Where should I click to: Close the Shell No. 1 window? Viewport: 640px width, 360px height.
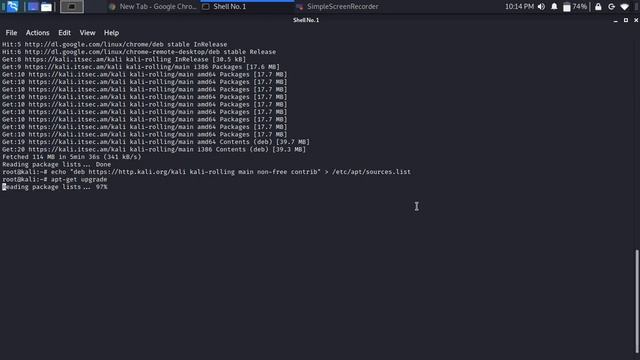pos(636,20)
